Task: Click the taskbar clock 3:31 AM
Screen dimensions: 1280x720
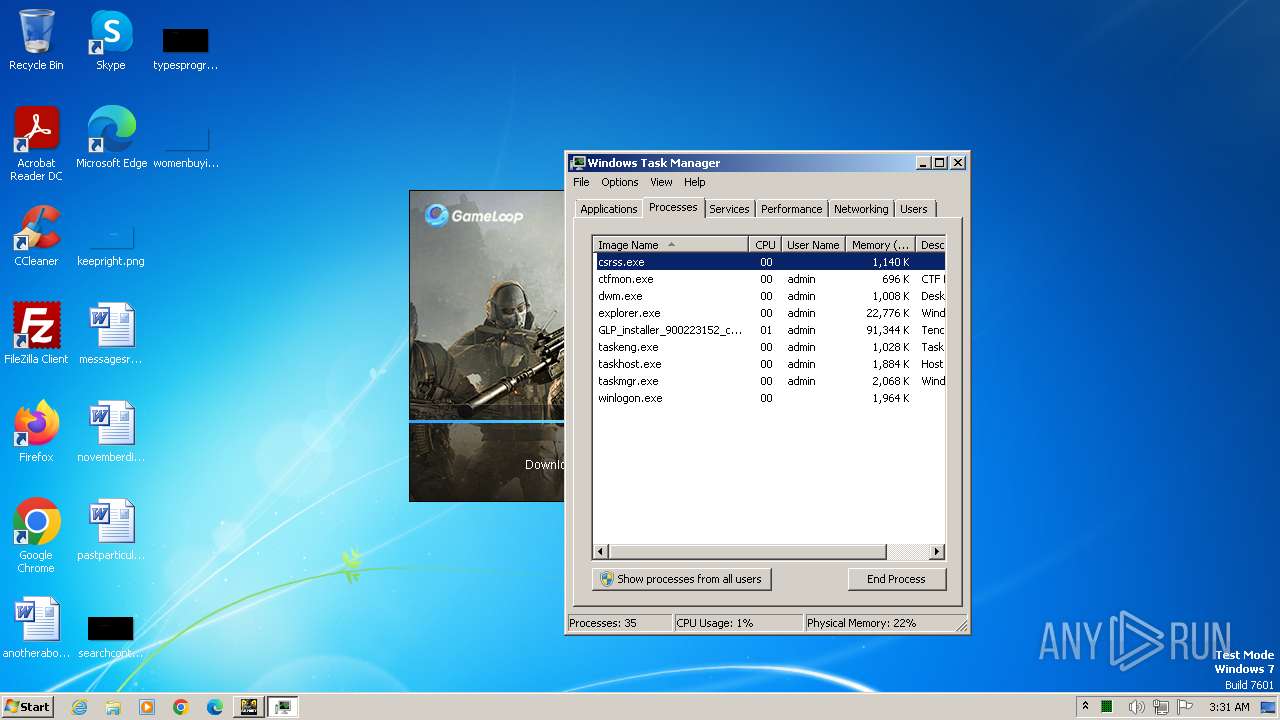Action: coord(1229,707)
